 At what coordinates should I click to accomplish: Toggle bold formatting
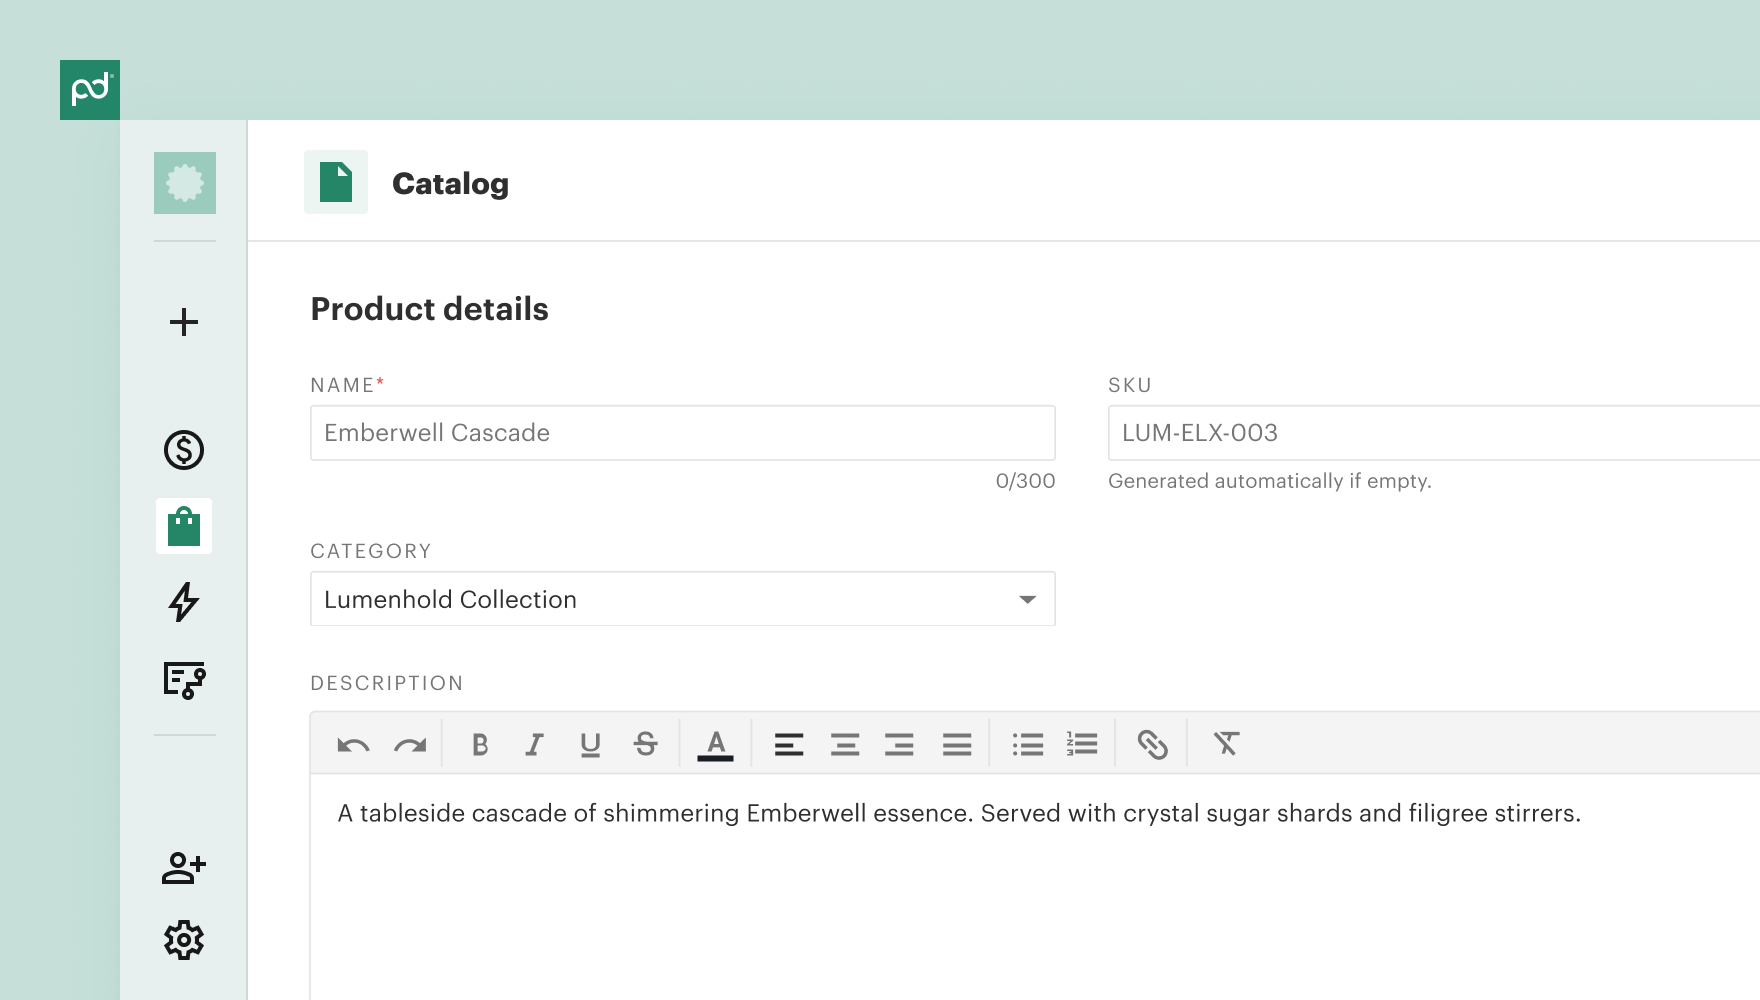(480, 744)
